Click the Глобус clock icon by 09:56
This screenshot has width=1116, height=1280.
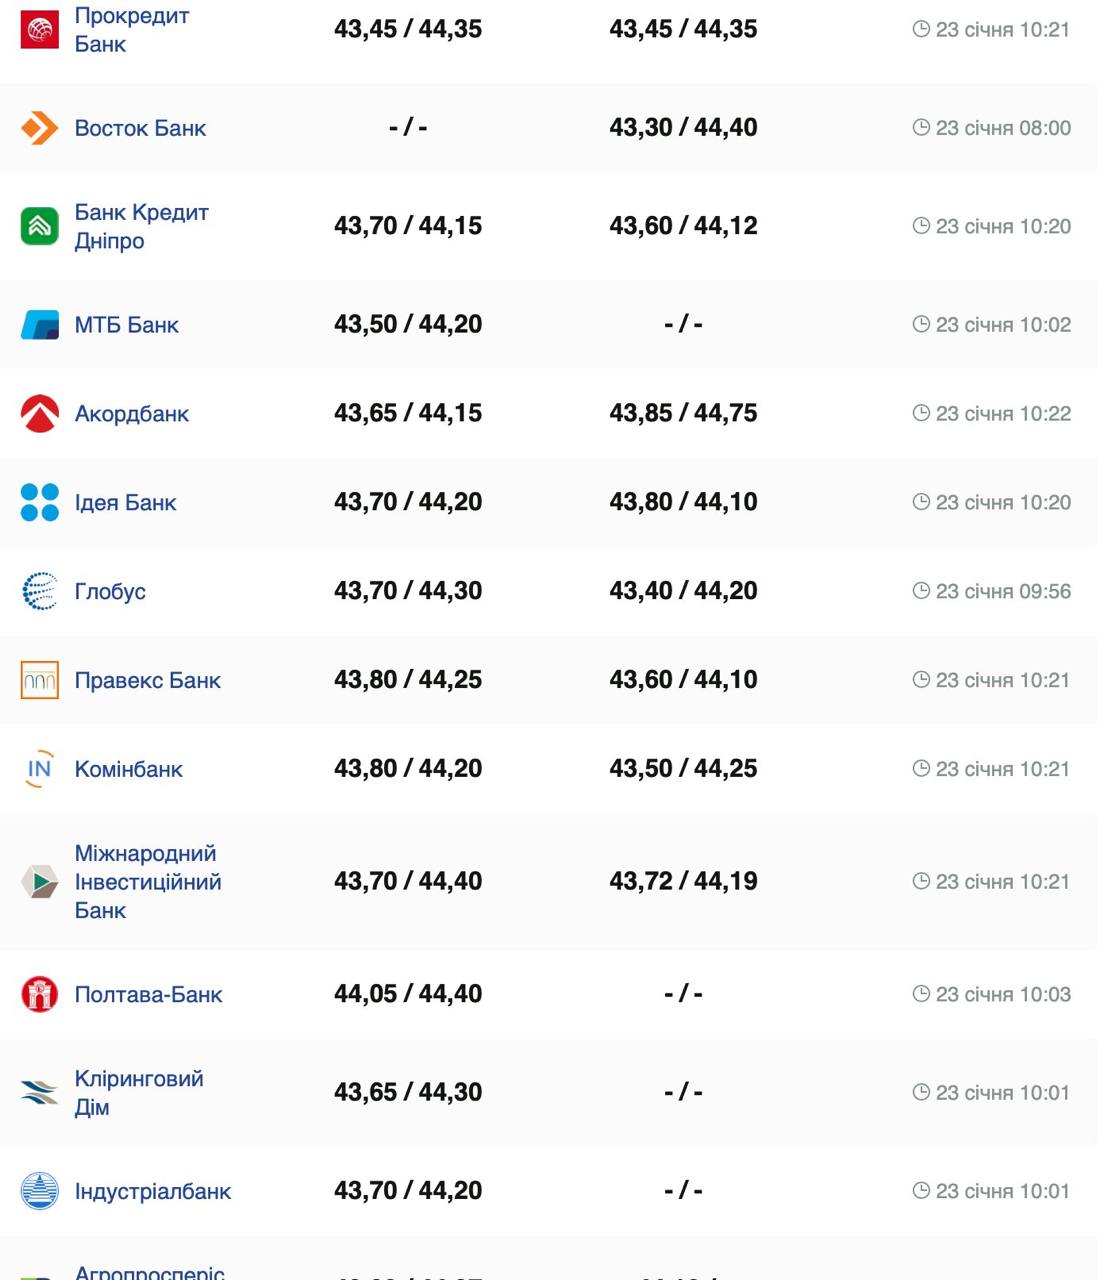[921, 591]
